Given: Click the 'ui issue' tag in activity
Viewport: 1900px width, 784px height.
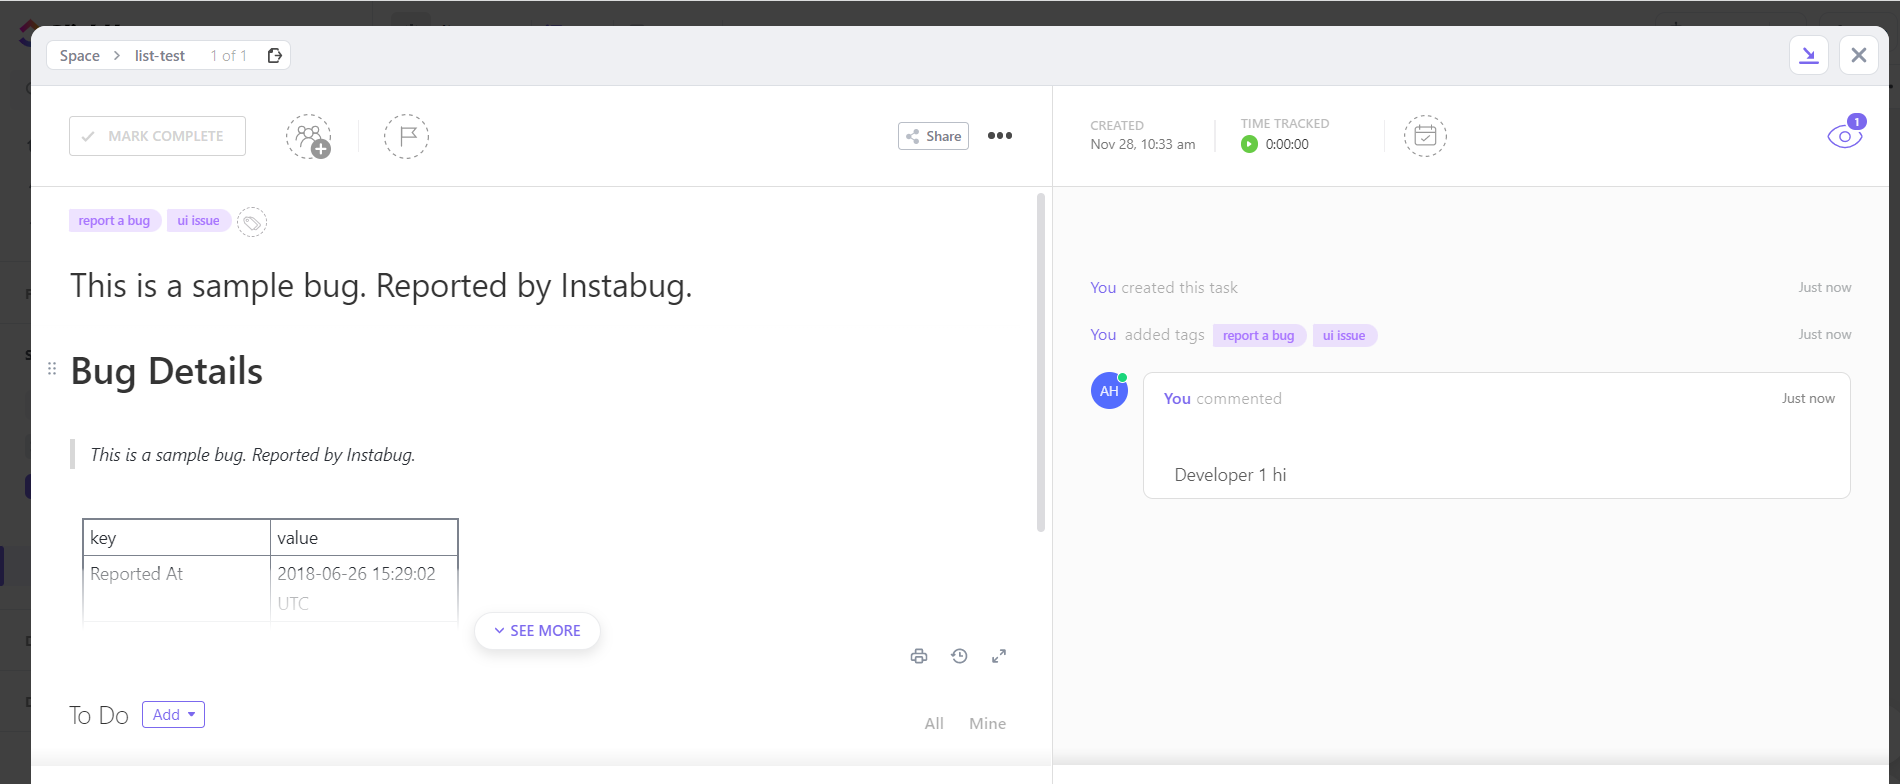Looking at the screenshot, I should click(1344, 336).
